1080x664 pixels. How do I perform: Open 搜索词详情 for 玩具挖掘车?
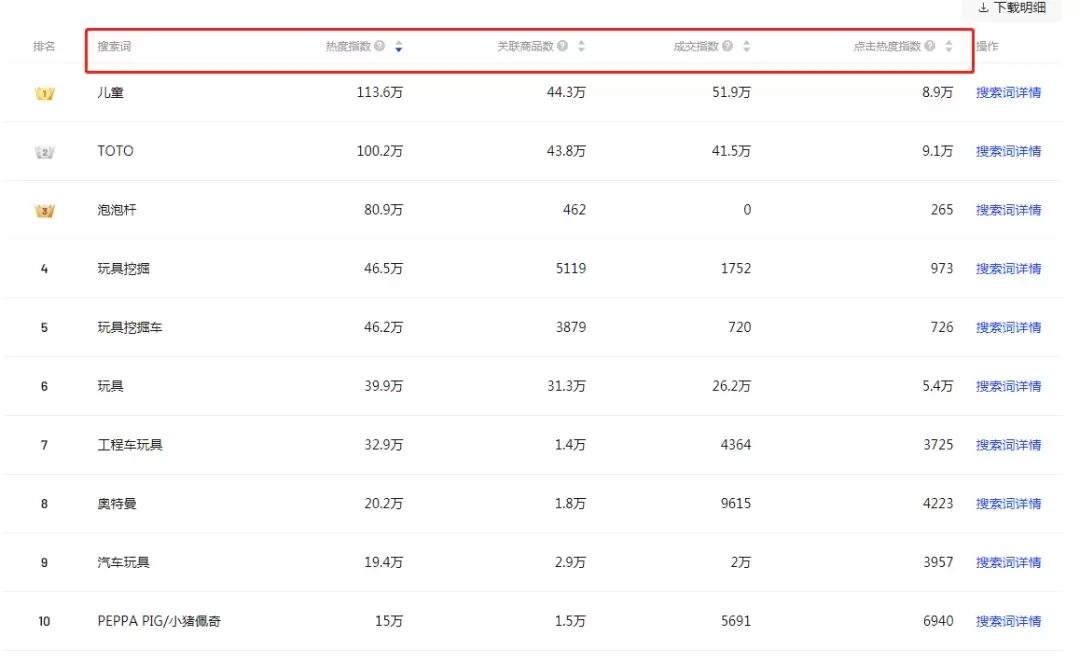pos(1008,328)
